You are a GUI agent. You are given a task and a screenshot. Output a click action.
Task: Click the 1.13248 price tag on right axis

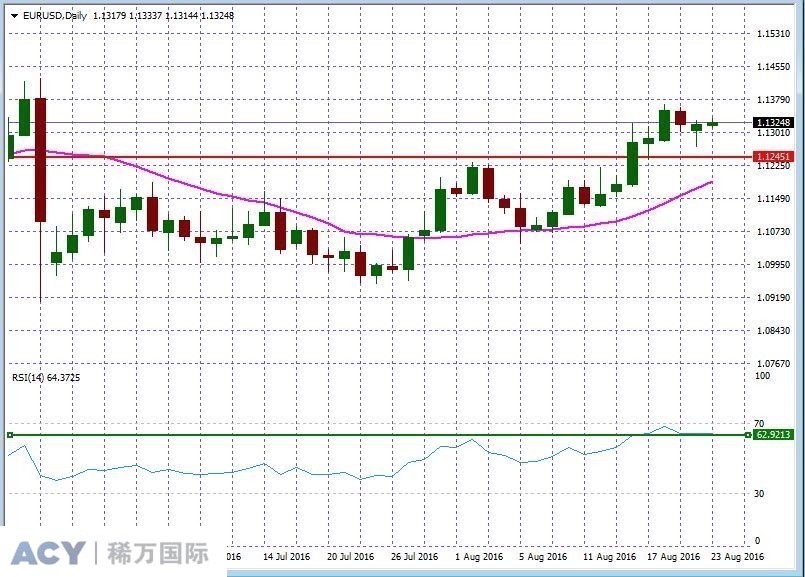tap(772, 123)
